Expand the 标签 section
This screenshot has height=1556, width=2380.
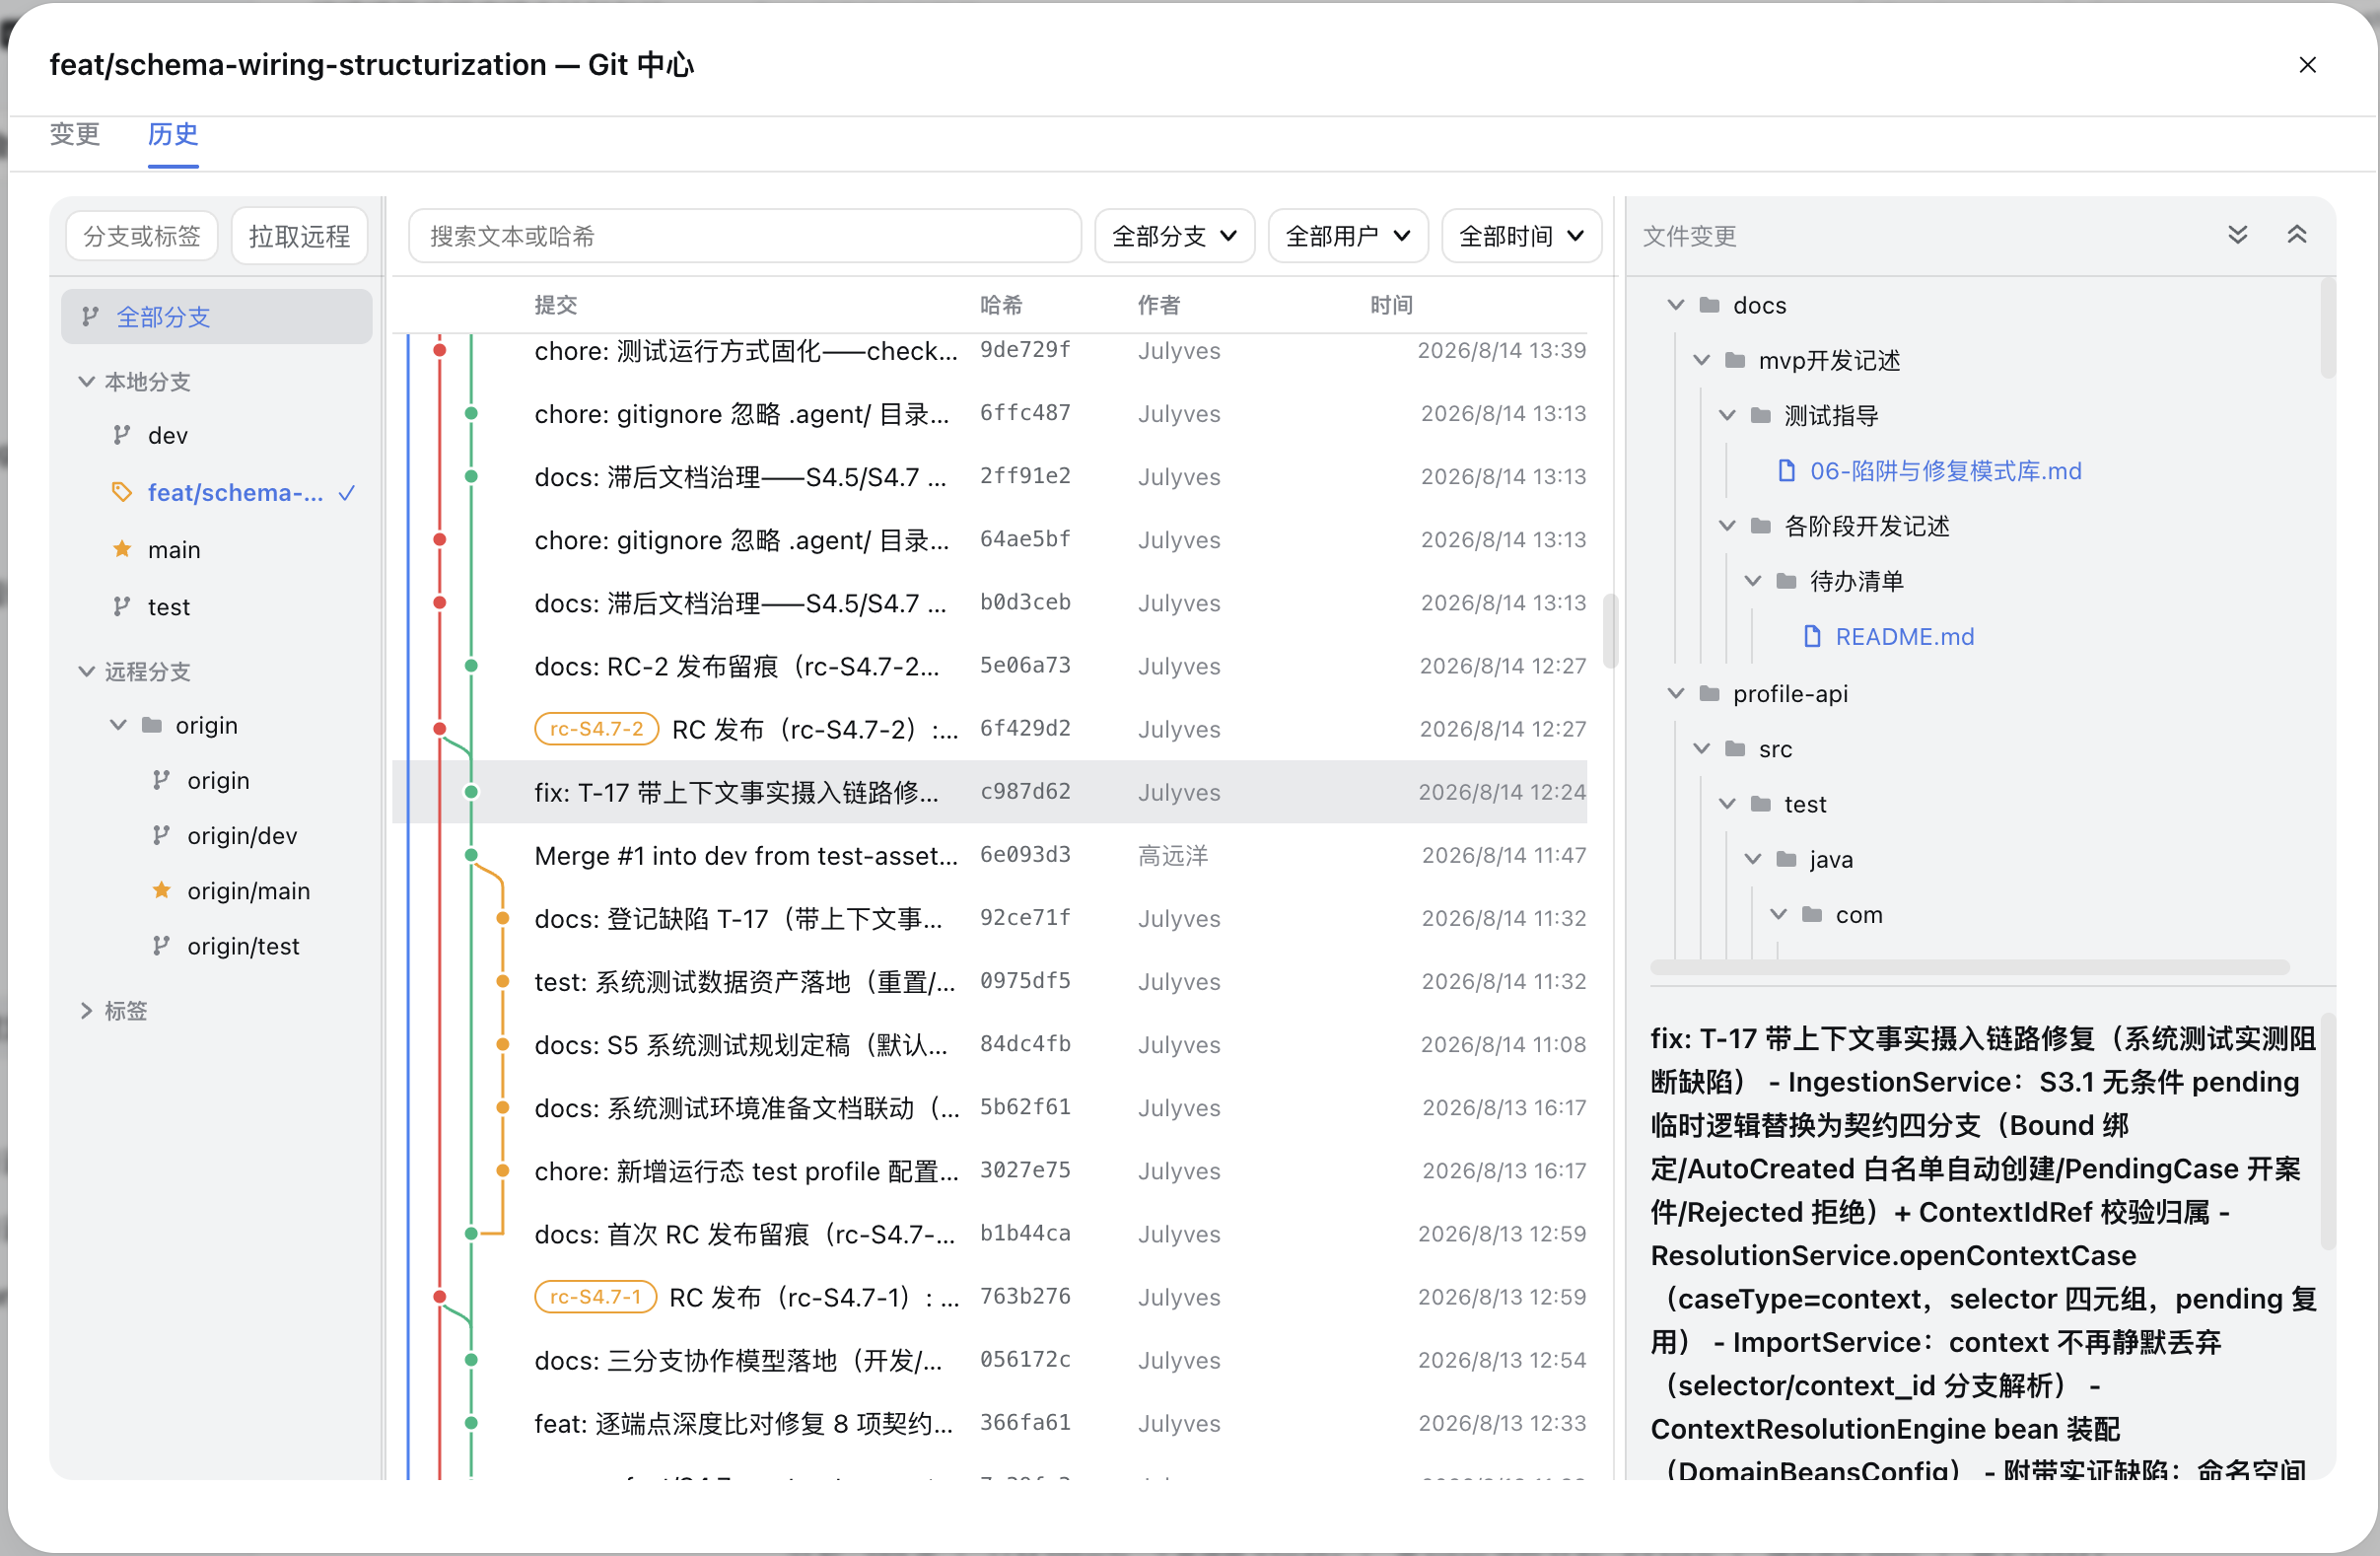pyautogui.click(x=86, y=1010)
